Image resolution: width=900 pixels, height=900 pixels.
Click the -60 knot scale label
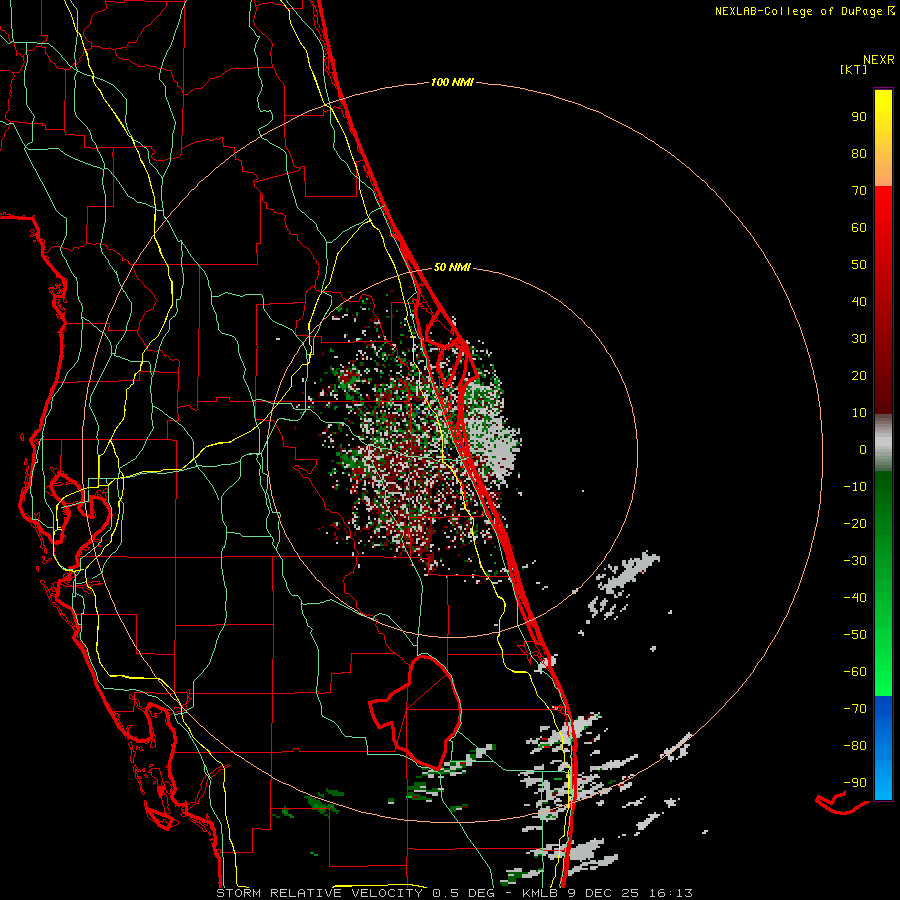pos(855,672)
